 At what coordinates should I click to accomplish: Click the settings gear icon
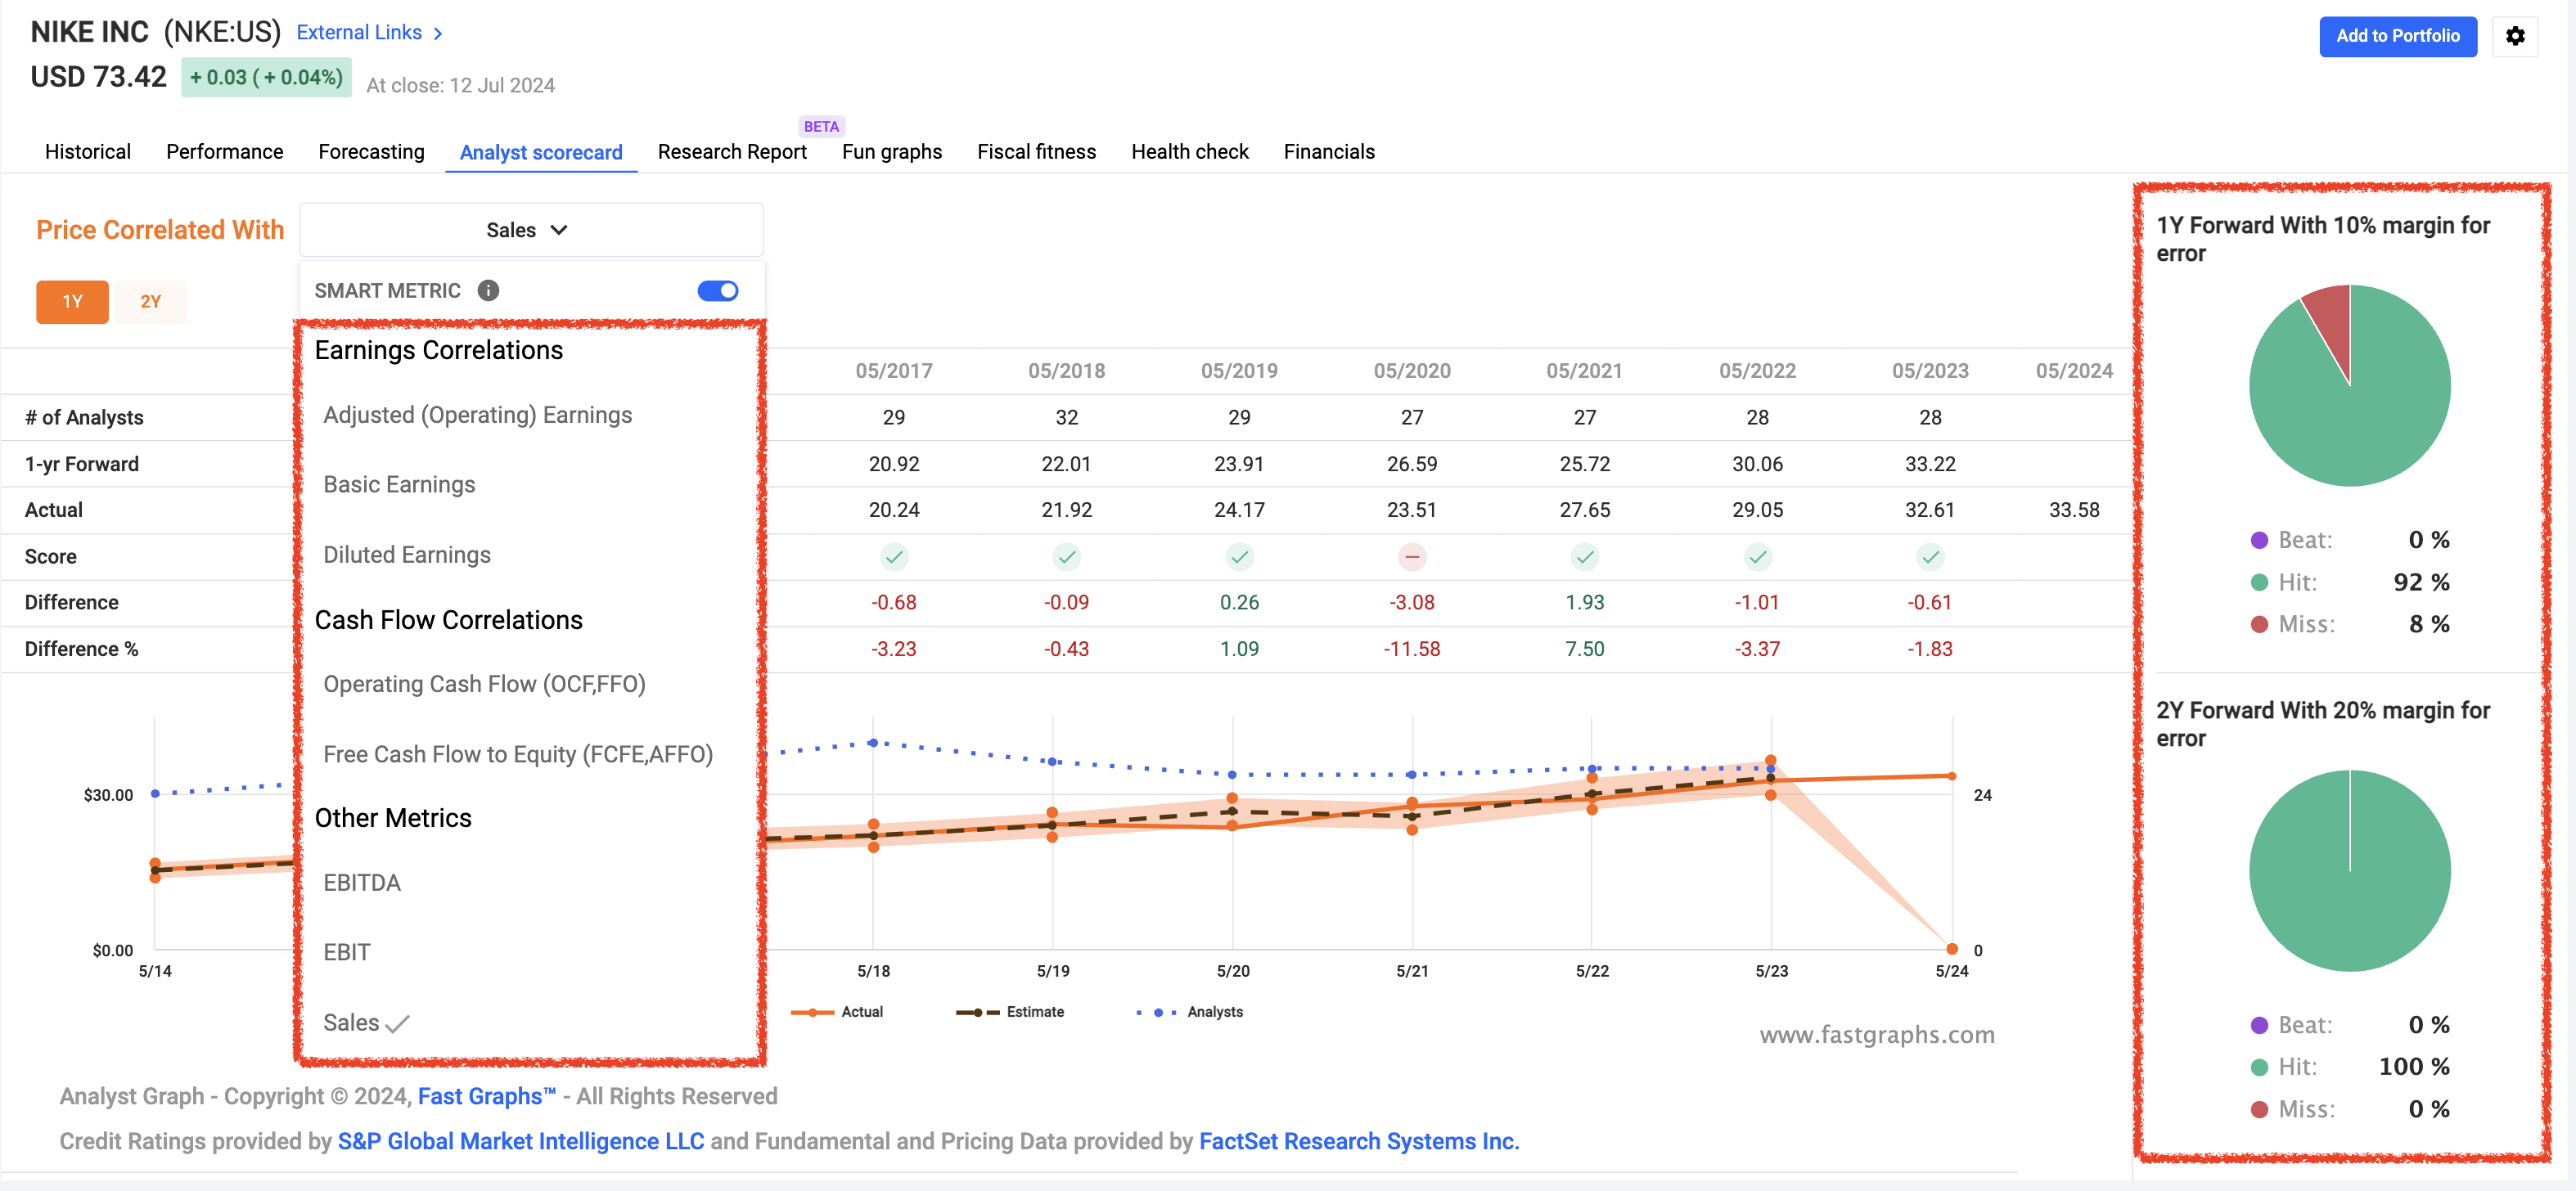click(x=2515, y=36)
